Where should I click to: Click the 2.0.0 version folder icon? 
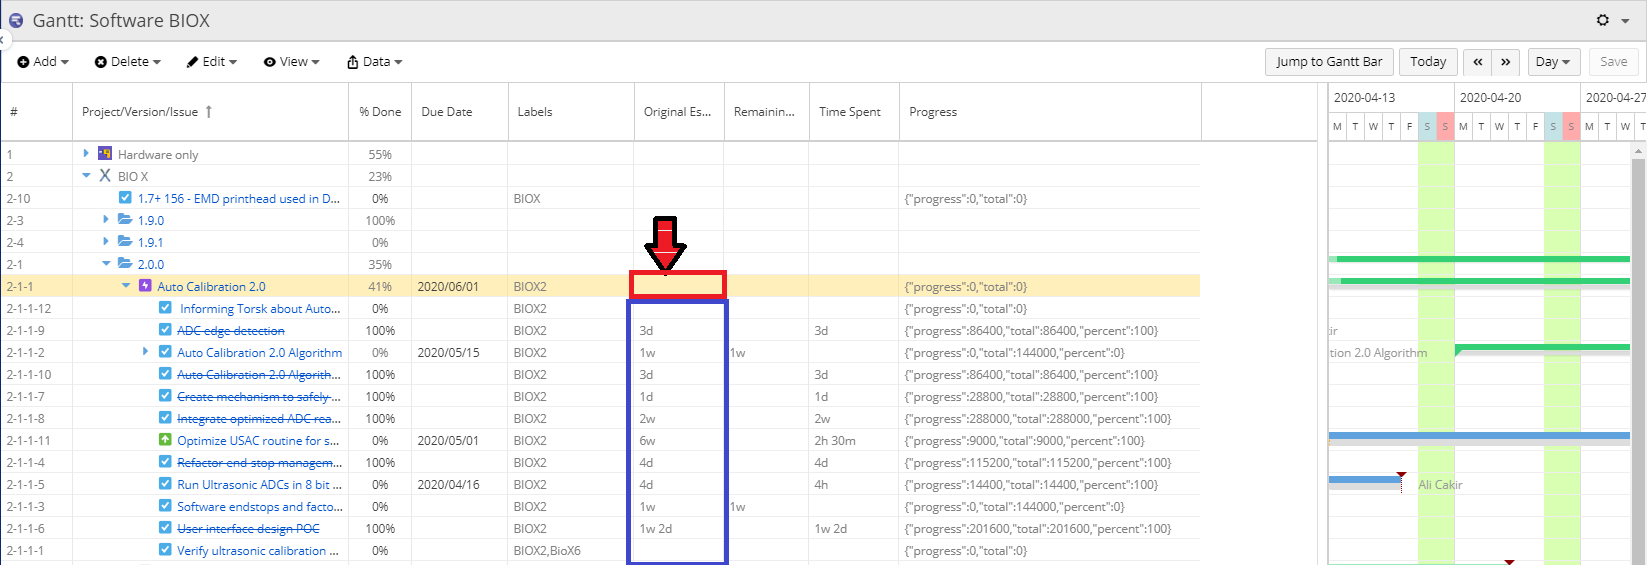point(125,264)
